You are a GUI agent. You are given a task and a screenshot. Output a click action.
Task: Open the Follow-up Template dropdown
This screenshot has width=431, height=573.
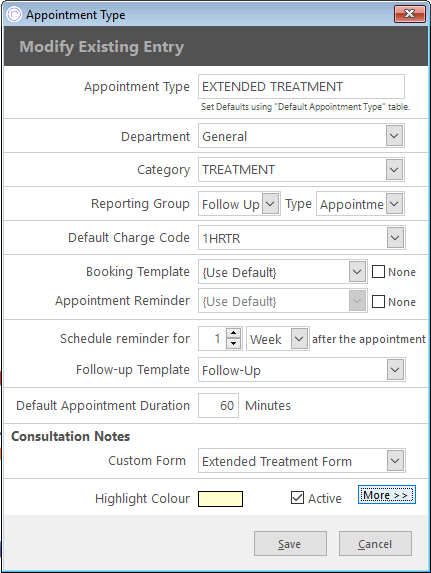pos(395,369)
